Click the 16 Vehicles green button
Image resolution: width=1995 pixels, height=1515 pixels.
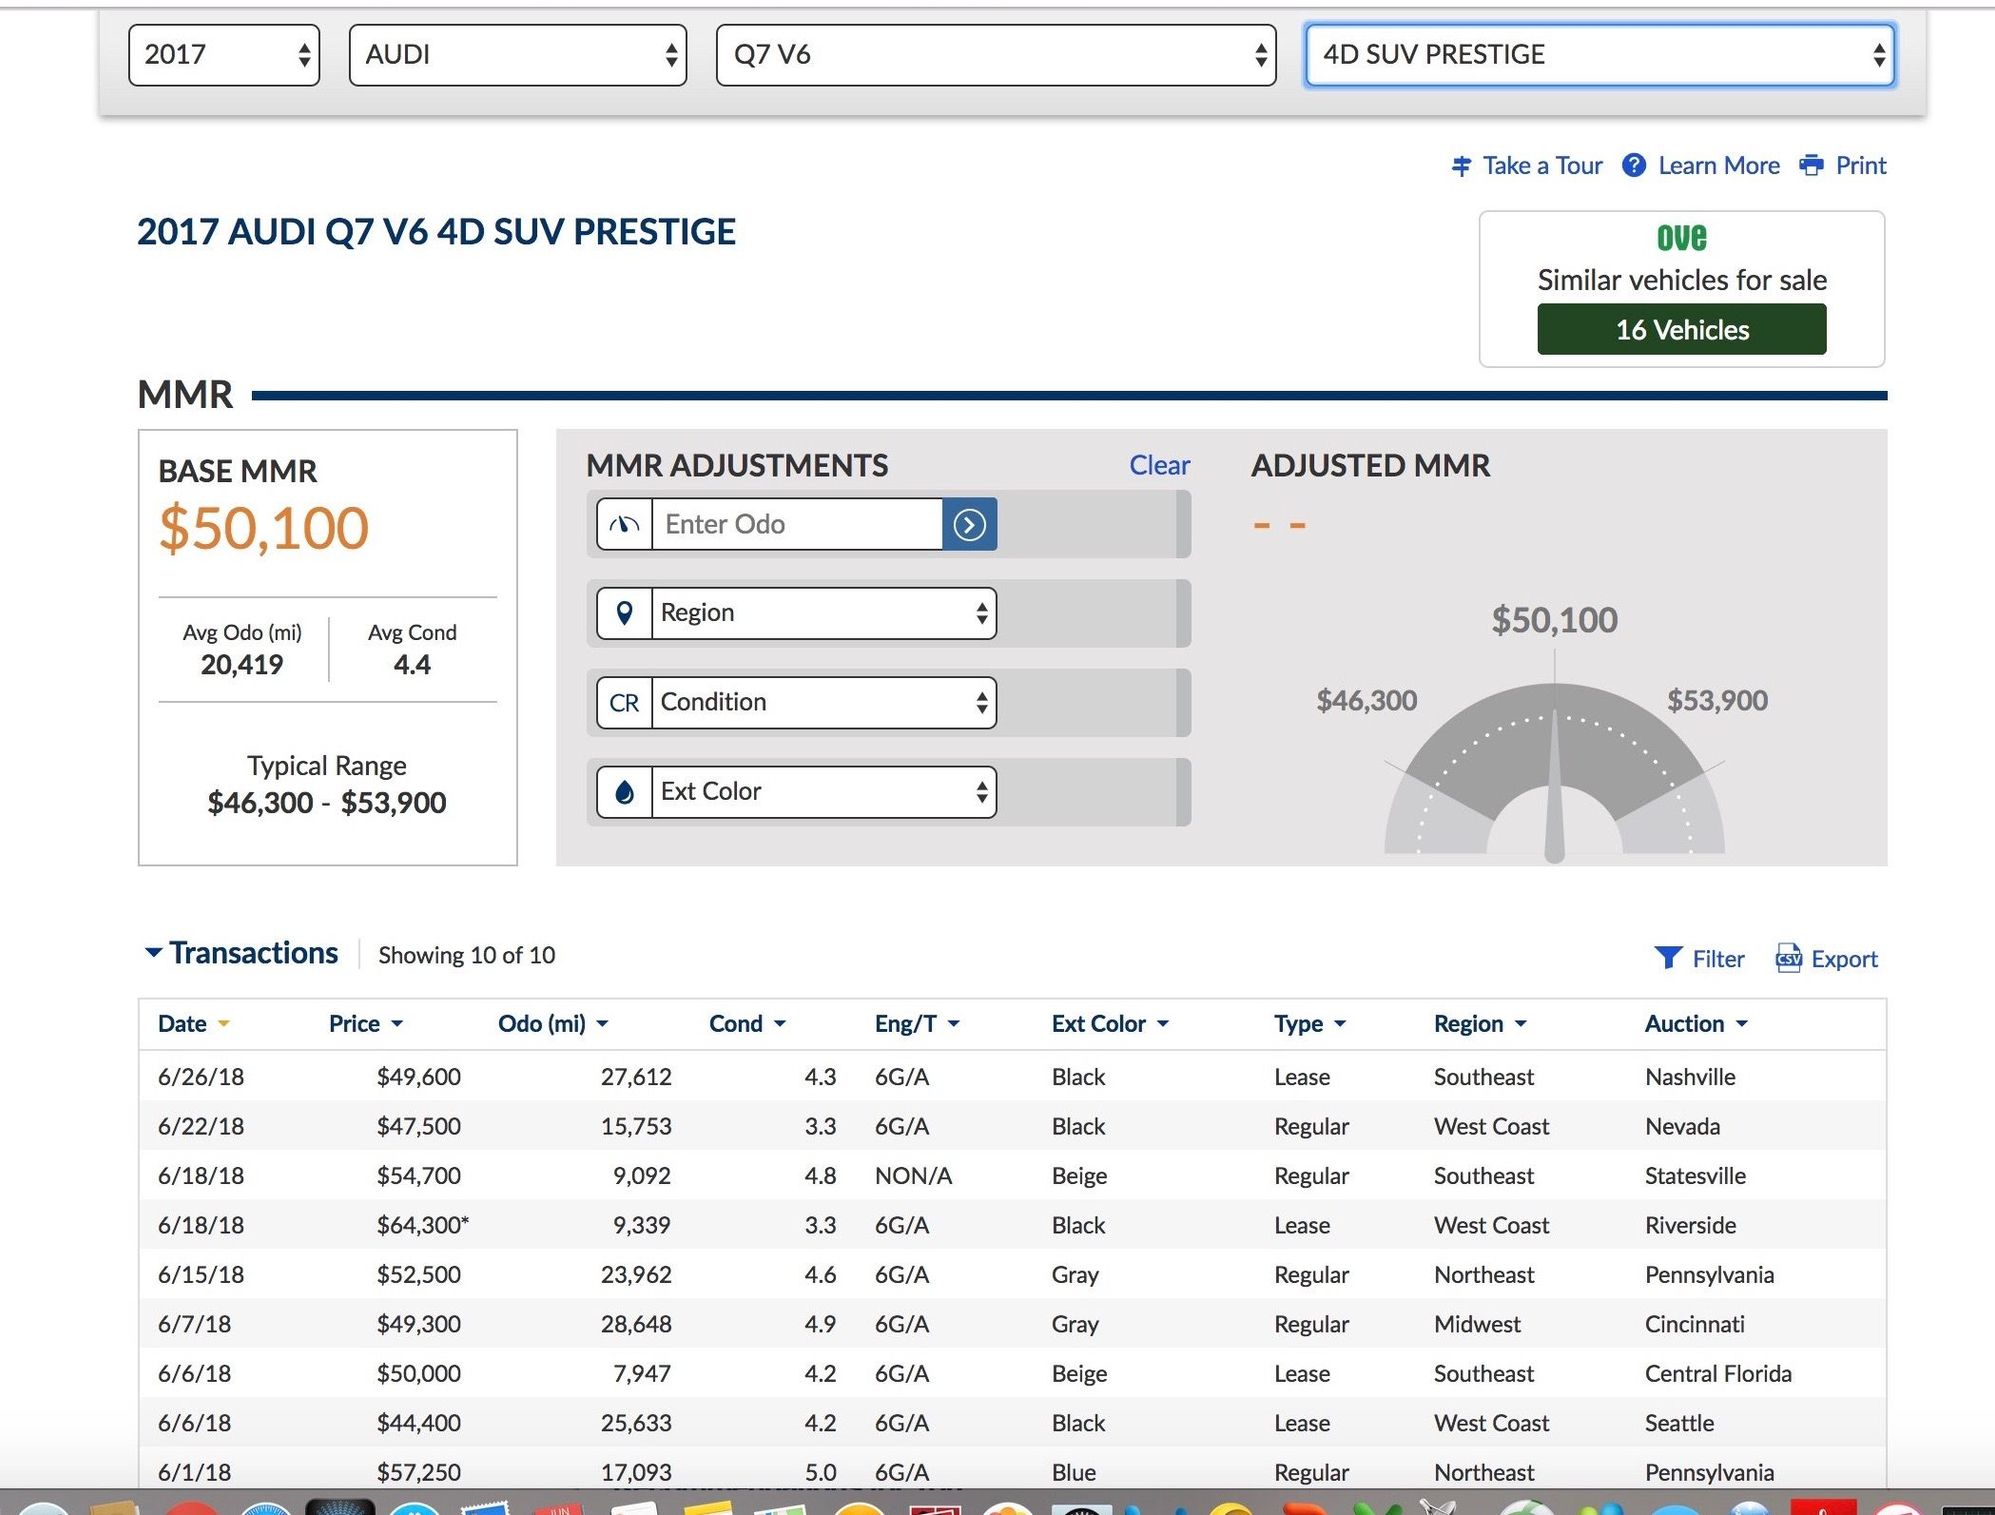tap(1681, 329)
